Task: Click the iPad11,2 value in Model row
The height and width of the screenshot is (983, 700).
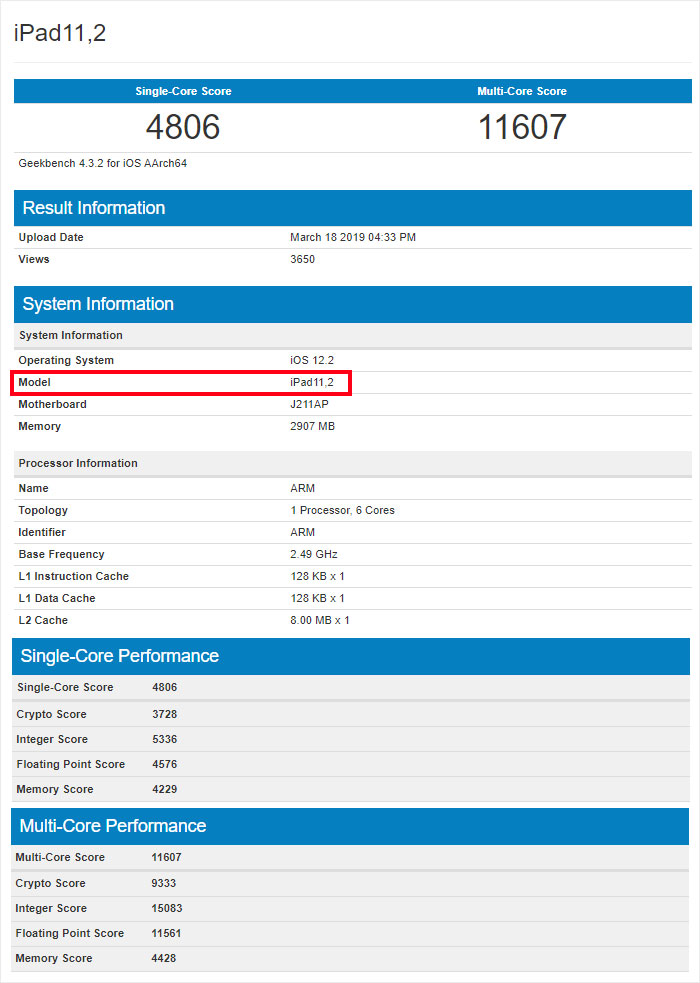Action: pyautogui.click(x=311, y=382)
